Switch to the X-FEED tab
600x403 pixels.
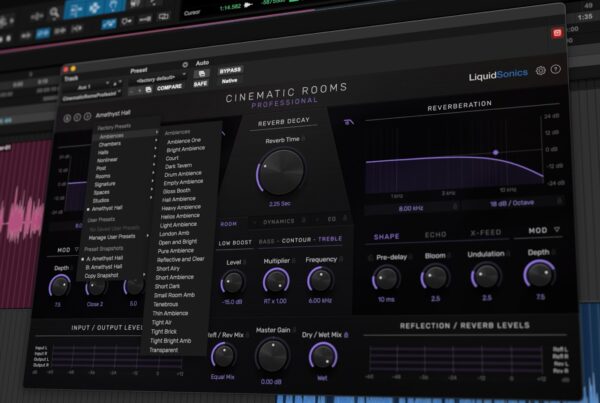point(485,232)
